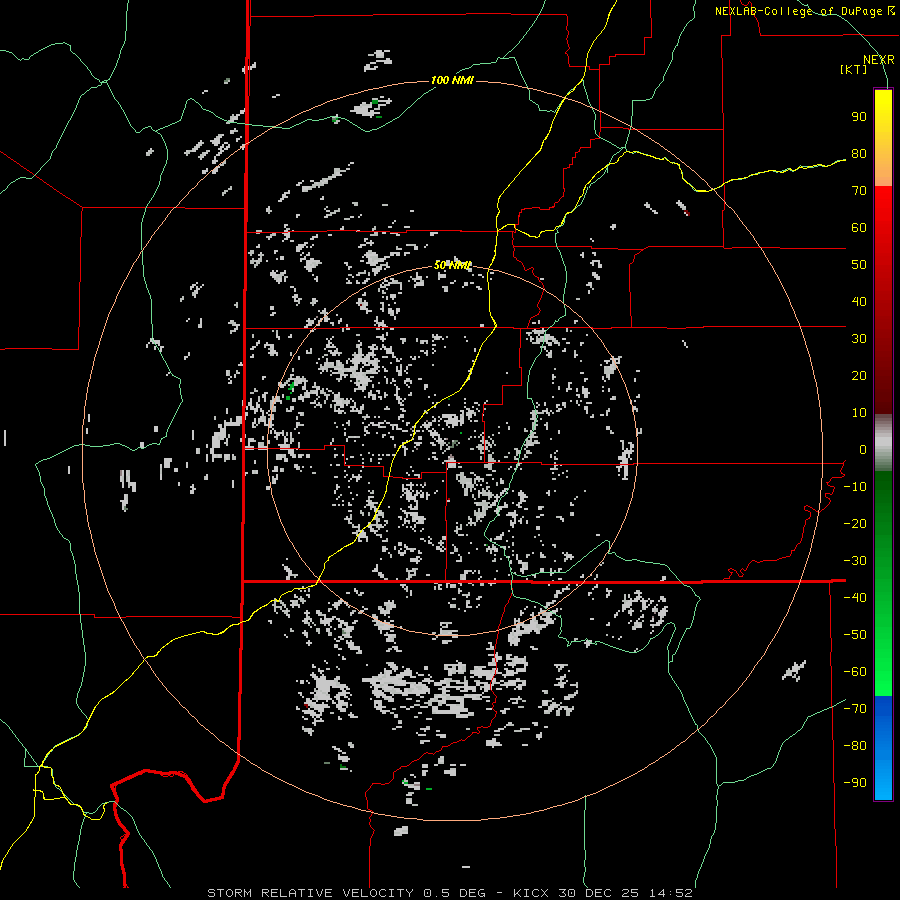Viewport: 900px width, 900px height.
Task: Click the [KT] units label
Action: pos(853,69)
